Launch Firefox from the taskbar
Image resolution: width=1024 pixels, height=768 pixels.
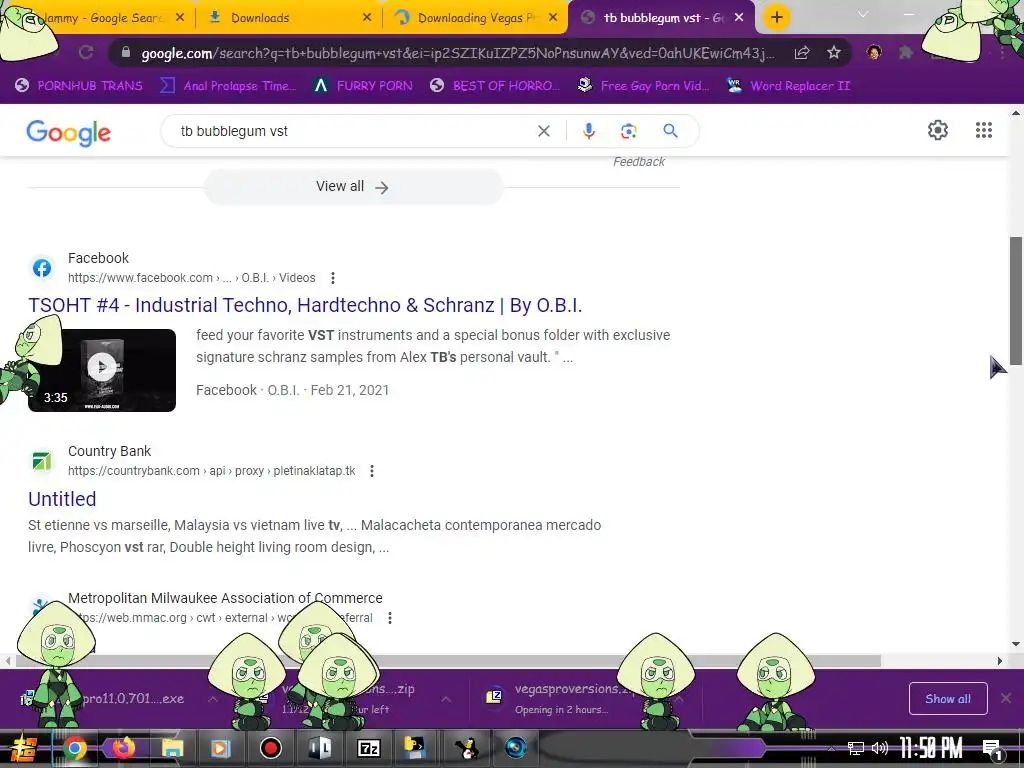(x=123, y=748)
